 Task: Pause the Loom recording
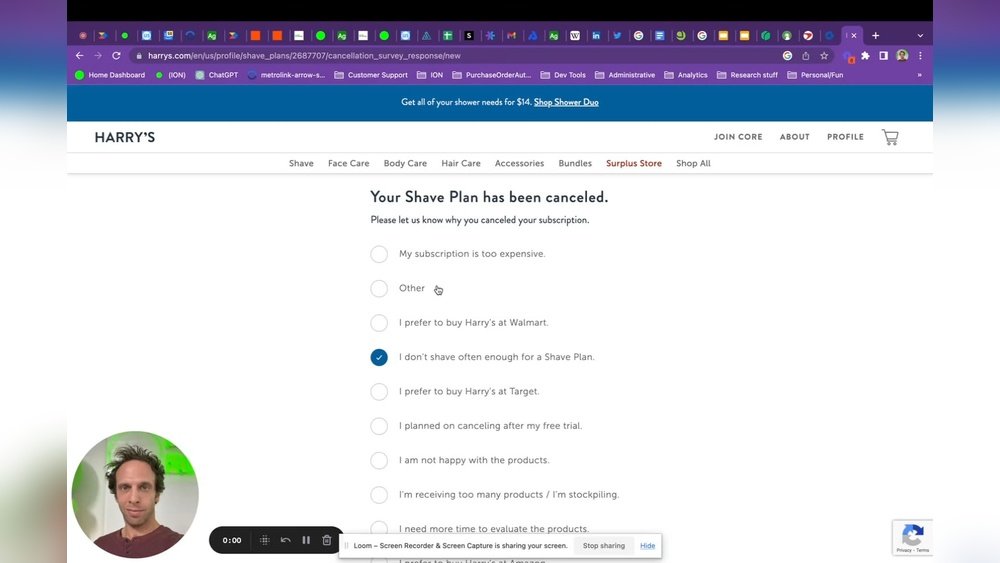[x=306, y=540]
